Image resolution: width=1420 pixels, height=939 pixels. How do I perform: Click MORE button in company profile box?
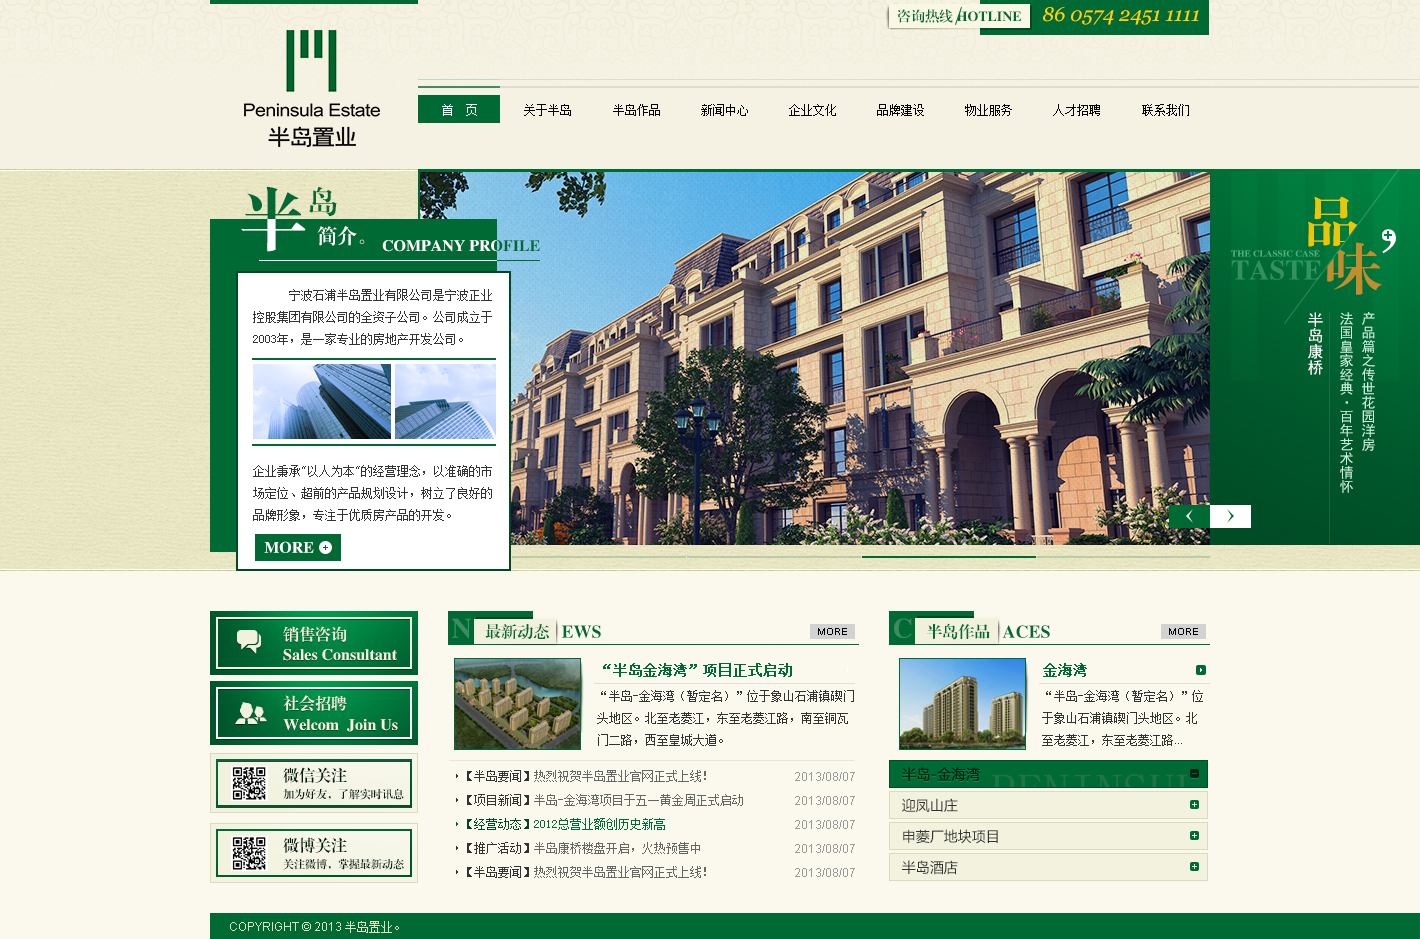[298, 547]
